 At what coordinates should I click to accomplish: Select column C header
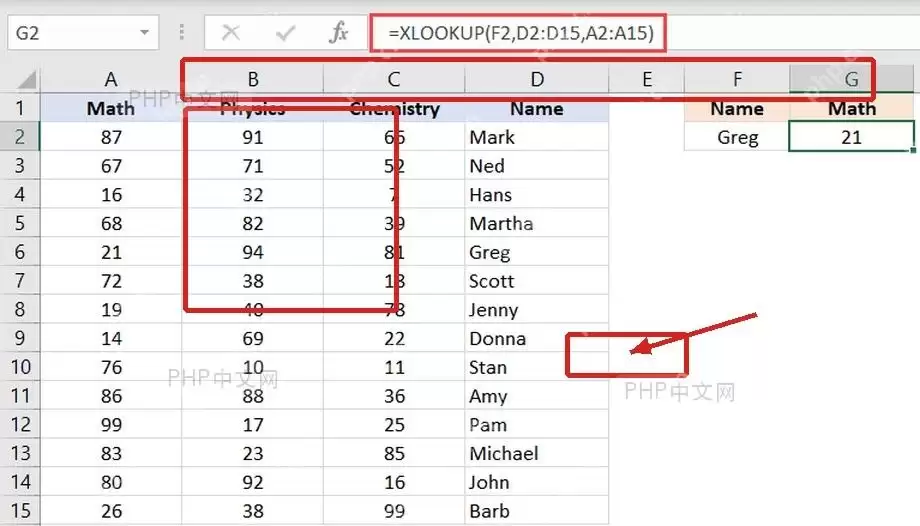[x=394, y=79]
